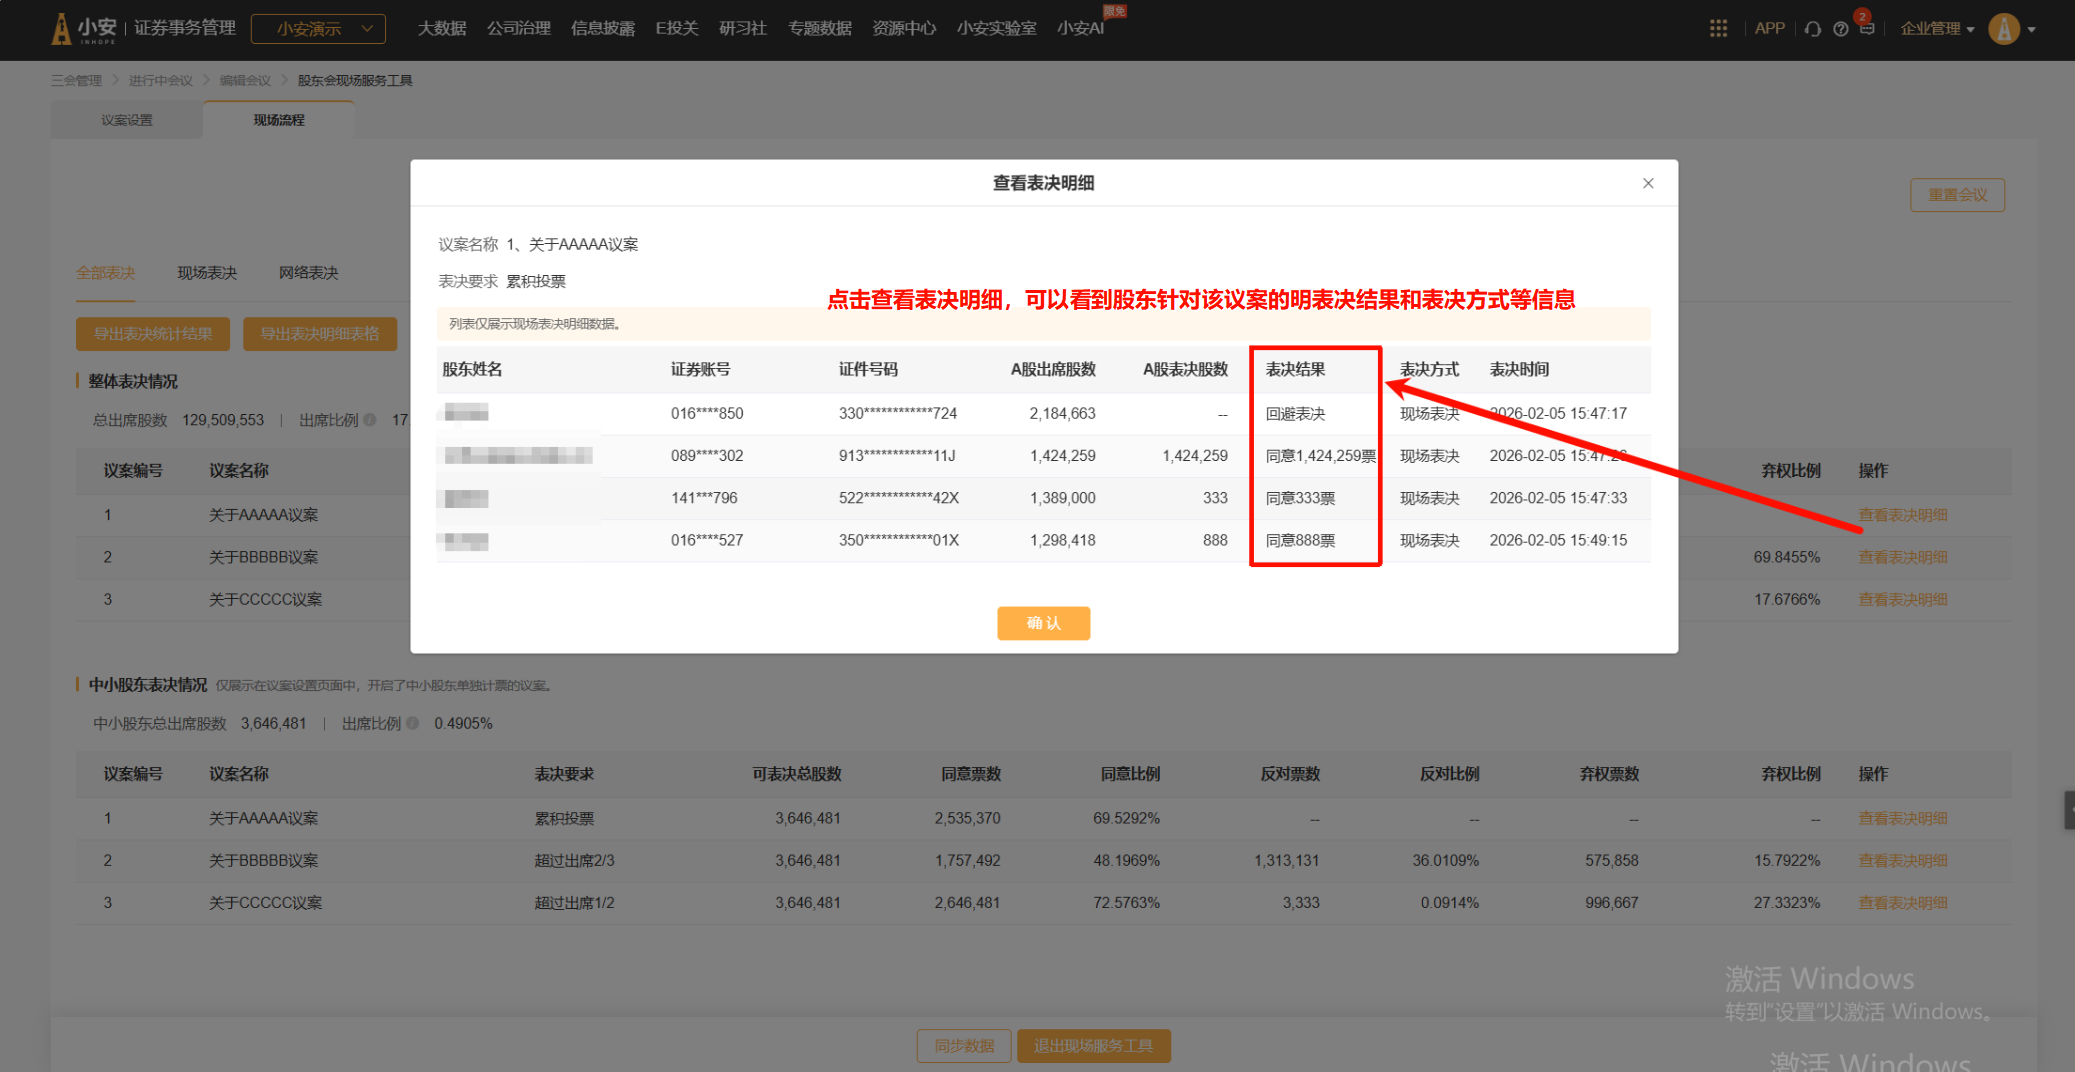Expand the 企业管理 dropdown menu
The height and width of the screenshot is (1072, 2075).
coord(1937,29)
